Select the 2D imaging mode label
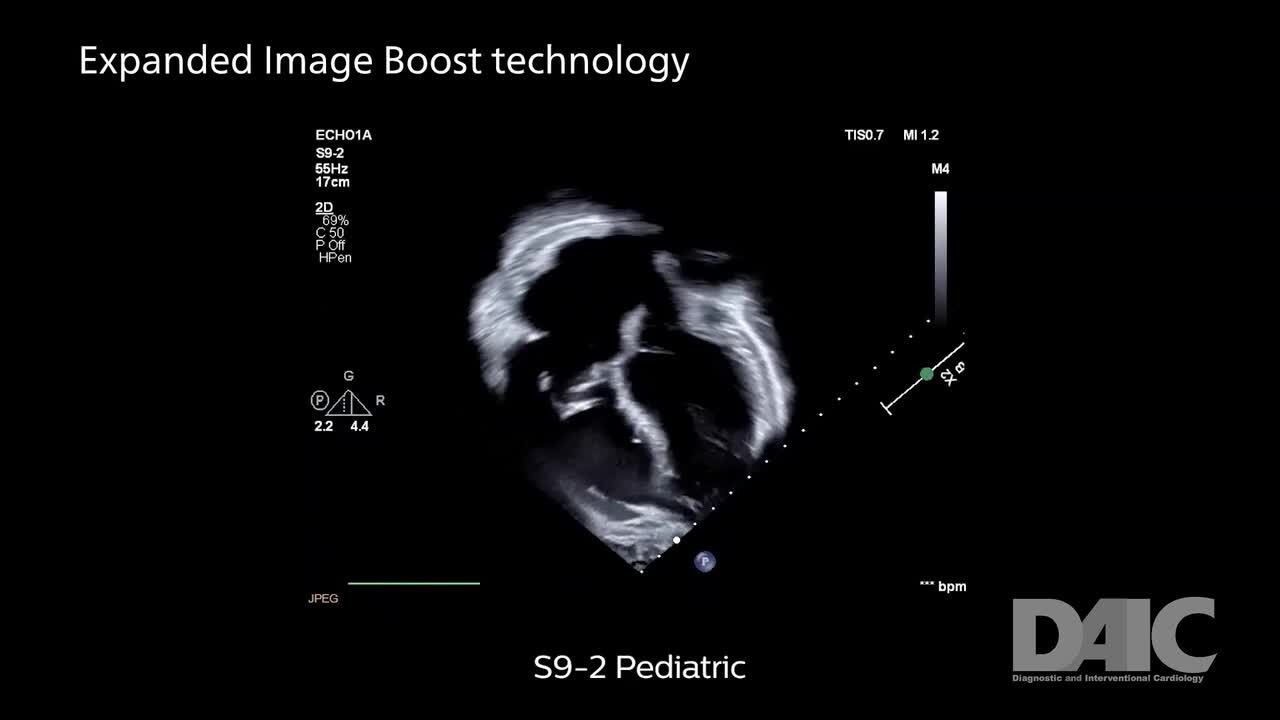1280x720 pixels. coord(324,207)
